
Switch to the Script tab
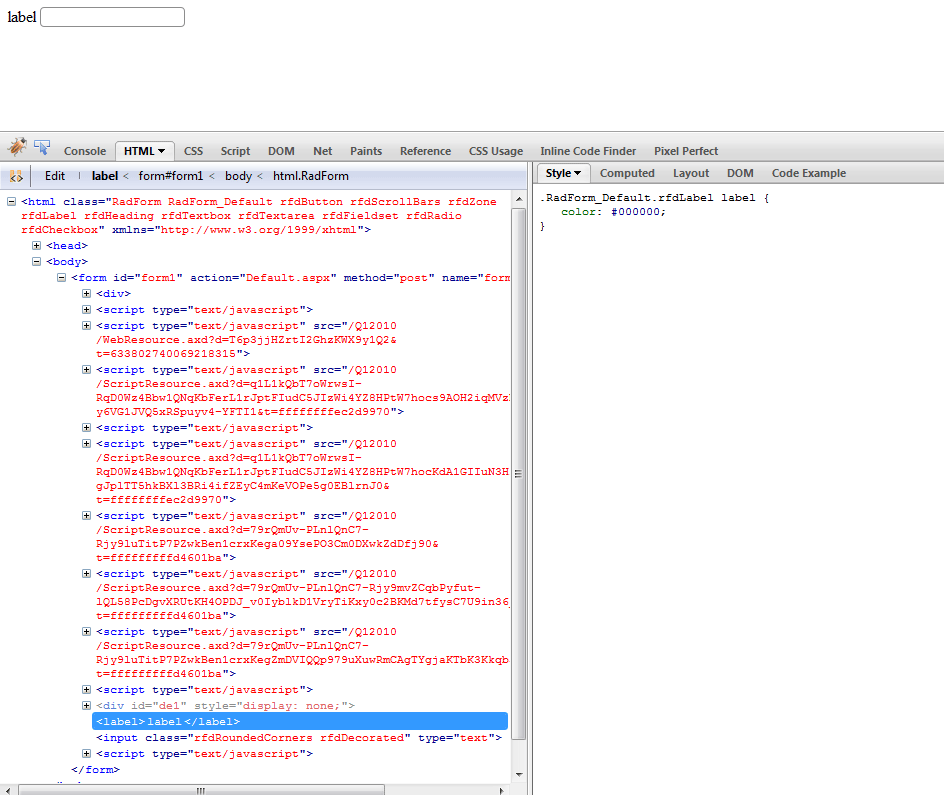(235, 151)
